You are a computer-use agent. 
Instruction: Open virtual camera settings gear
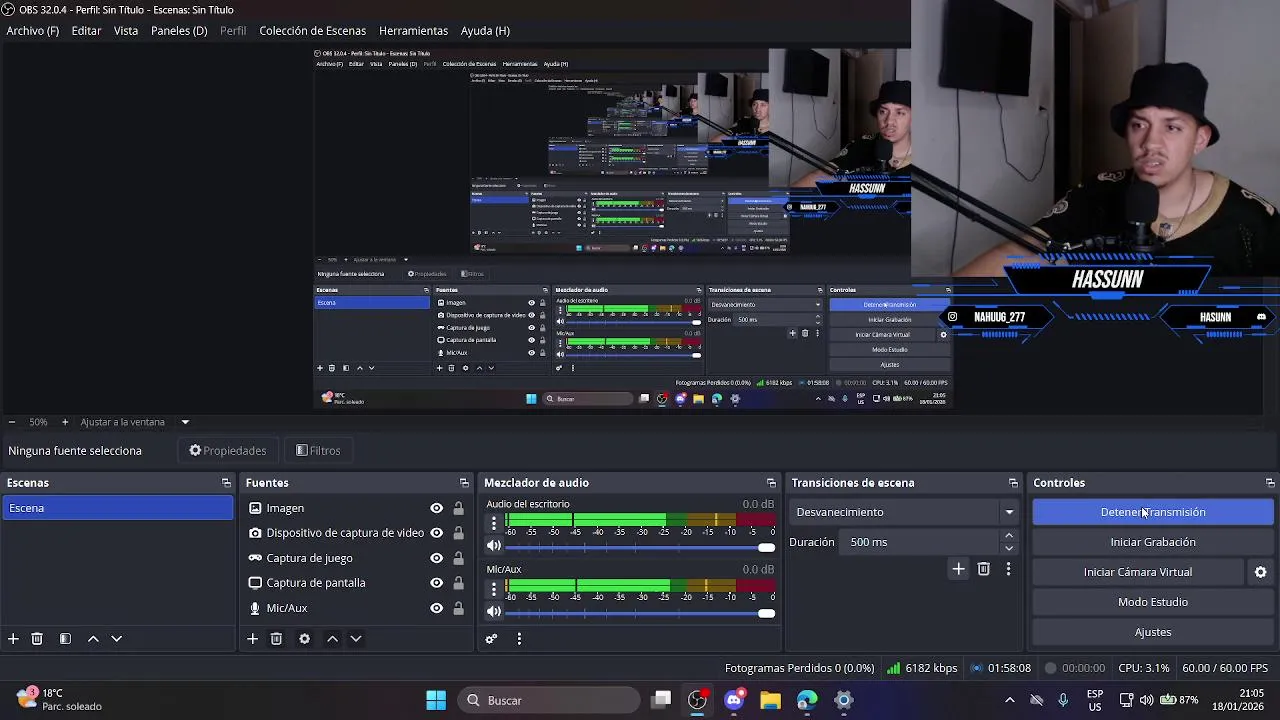pos(1260,572)
